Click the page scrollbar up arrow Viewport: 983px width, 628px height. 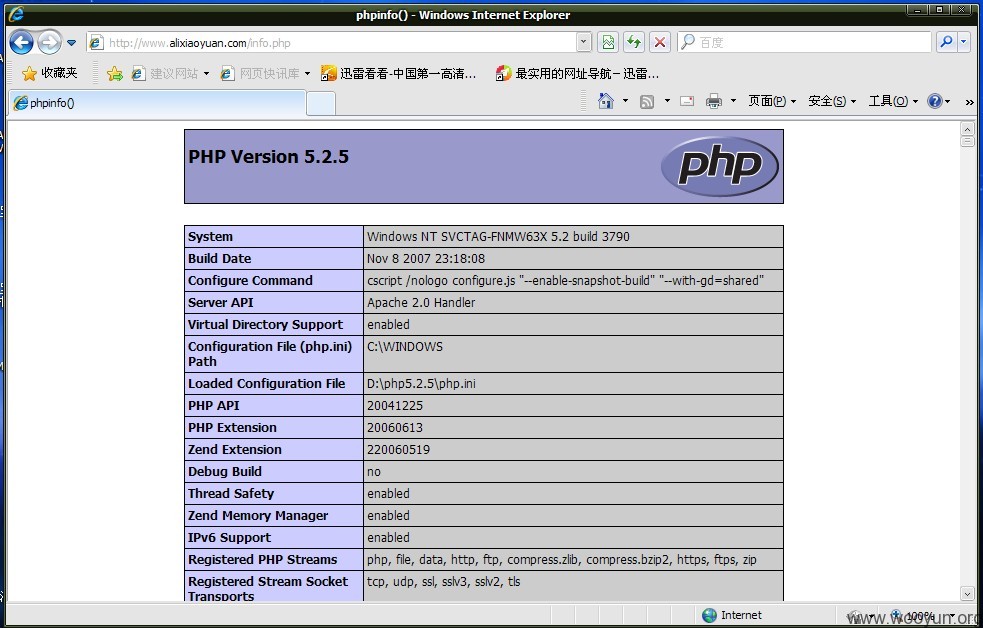(967, 129)
